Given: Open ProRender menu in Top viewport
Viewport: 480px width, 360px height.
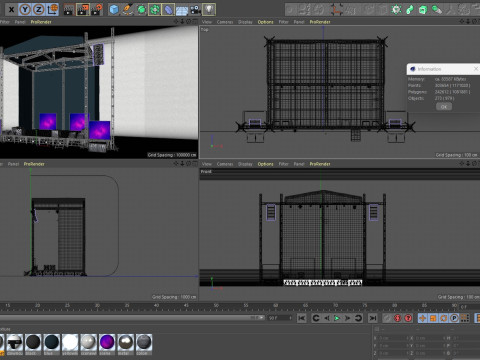Looking at the screenshot, I should coord(320,22).
